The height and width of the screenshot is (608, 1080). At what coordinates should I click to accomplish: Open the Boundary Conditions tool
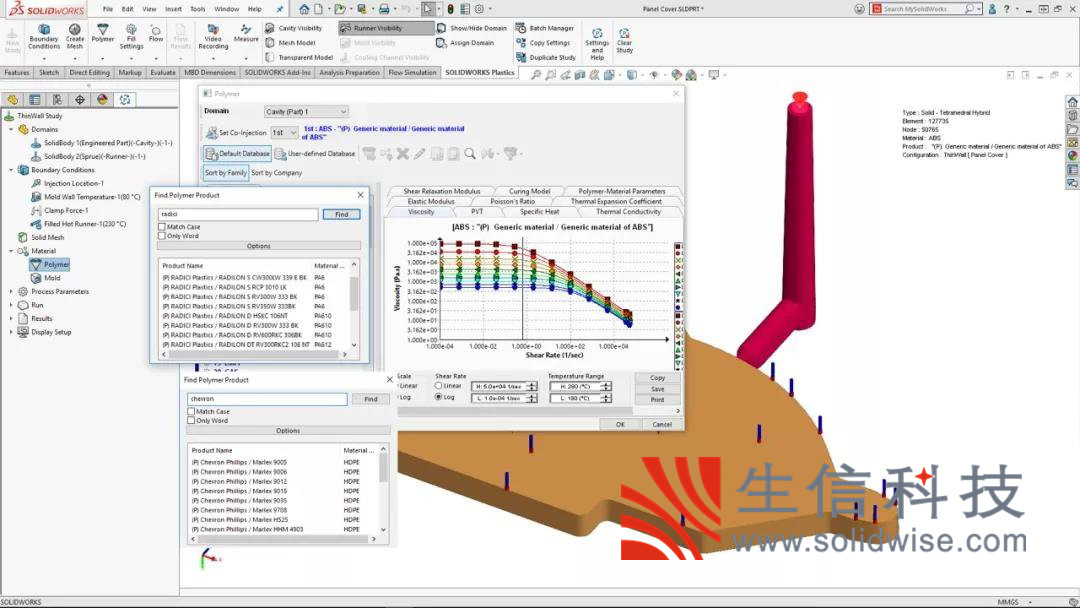click(43, 36)
